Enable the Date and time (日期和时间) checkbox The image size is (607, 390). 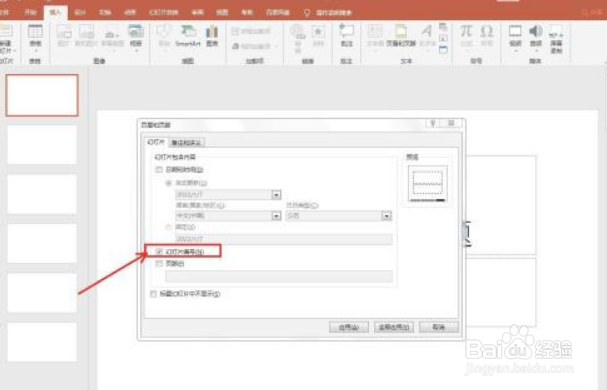pyautogui.click(x=159, y=170)
